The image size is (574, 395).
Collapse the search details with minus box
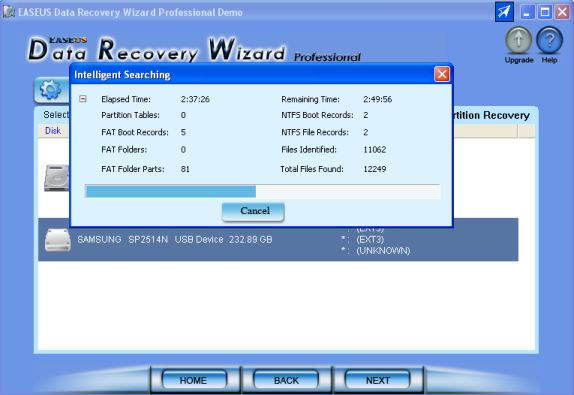83,99
